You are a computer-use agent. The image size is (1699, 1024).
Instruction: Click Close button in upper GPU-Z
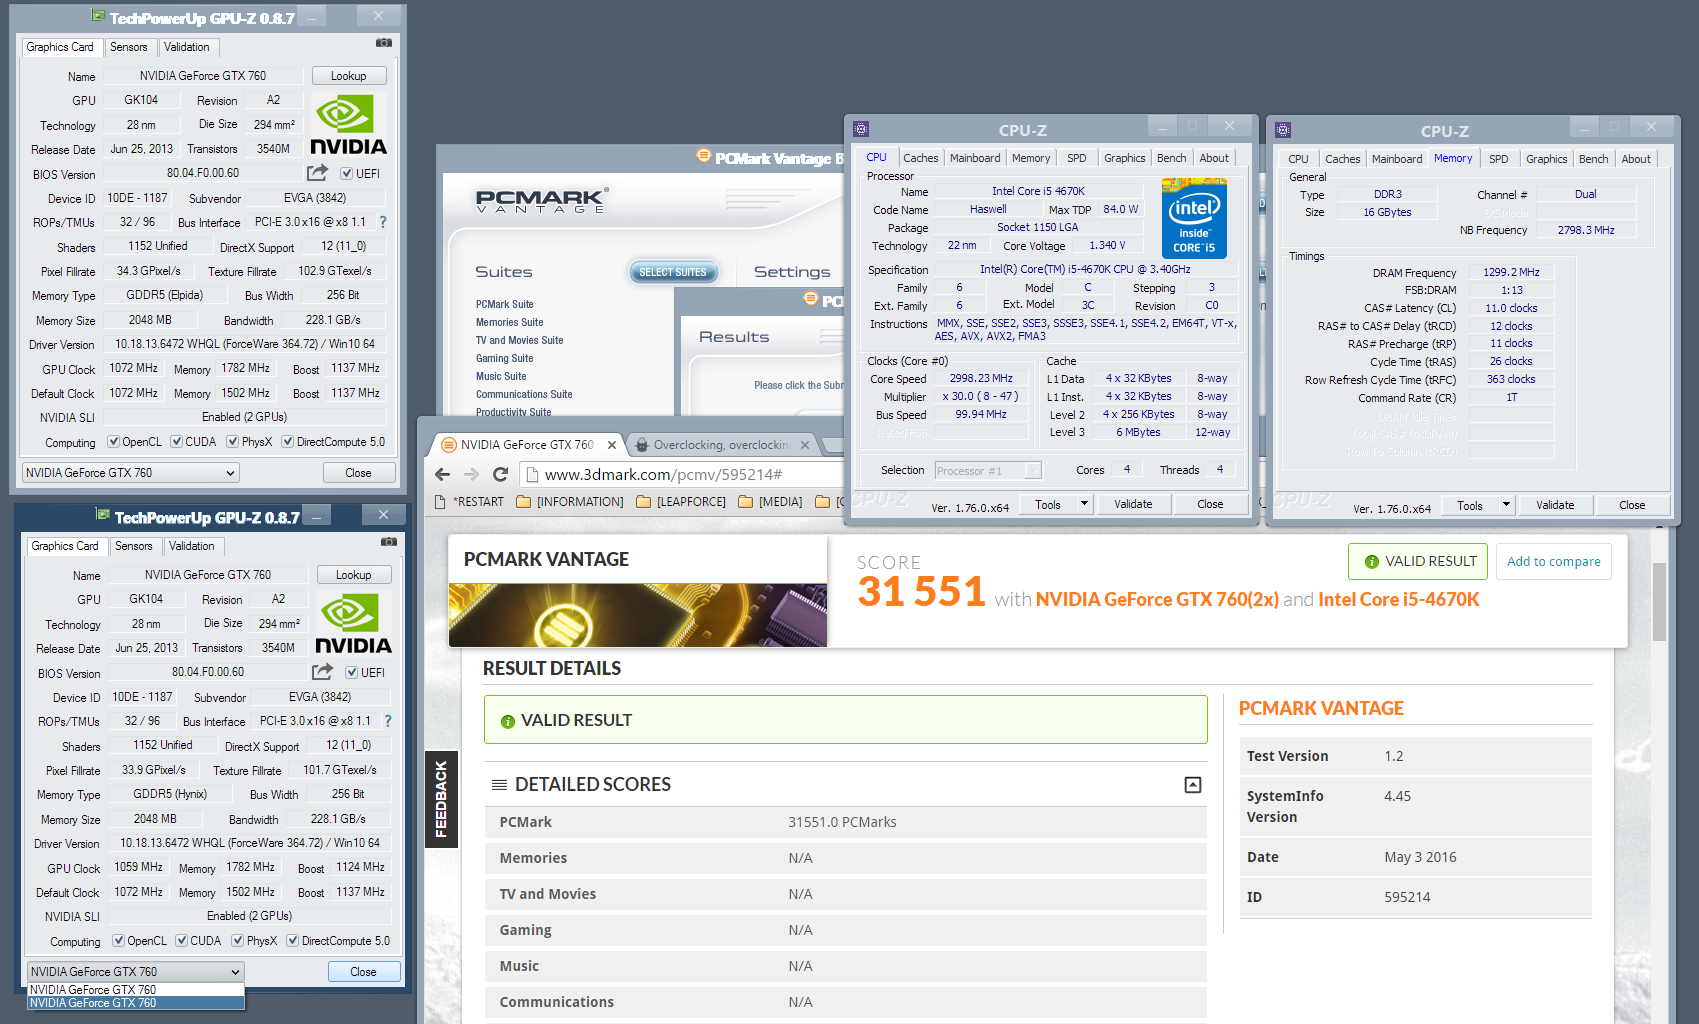pyautogui.click(x=359, y=473)
